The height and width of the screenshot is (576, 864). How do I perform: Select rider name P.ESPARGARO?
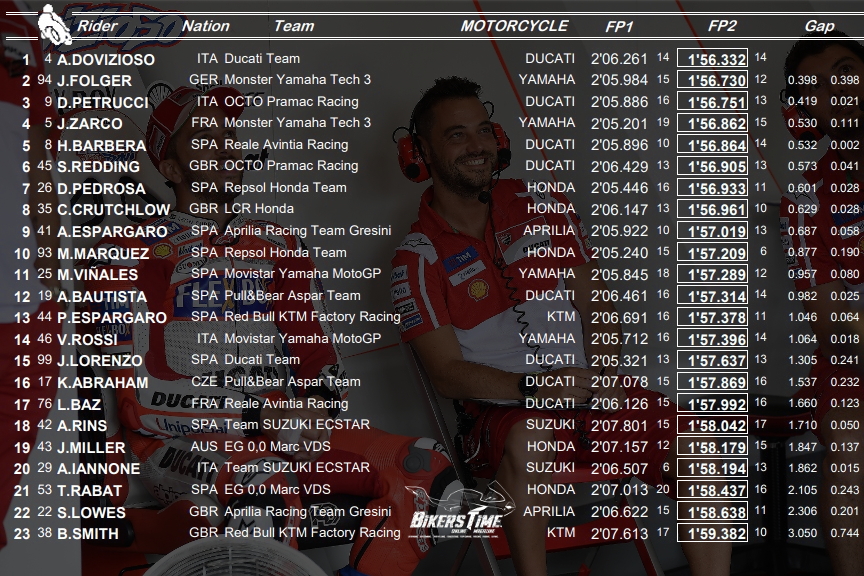[112, 317]
